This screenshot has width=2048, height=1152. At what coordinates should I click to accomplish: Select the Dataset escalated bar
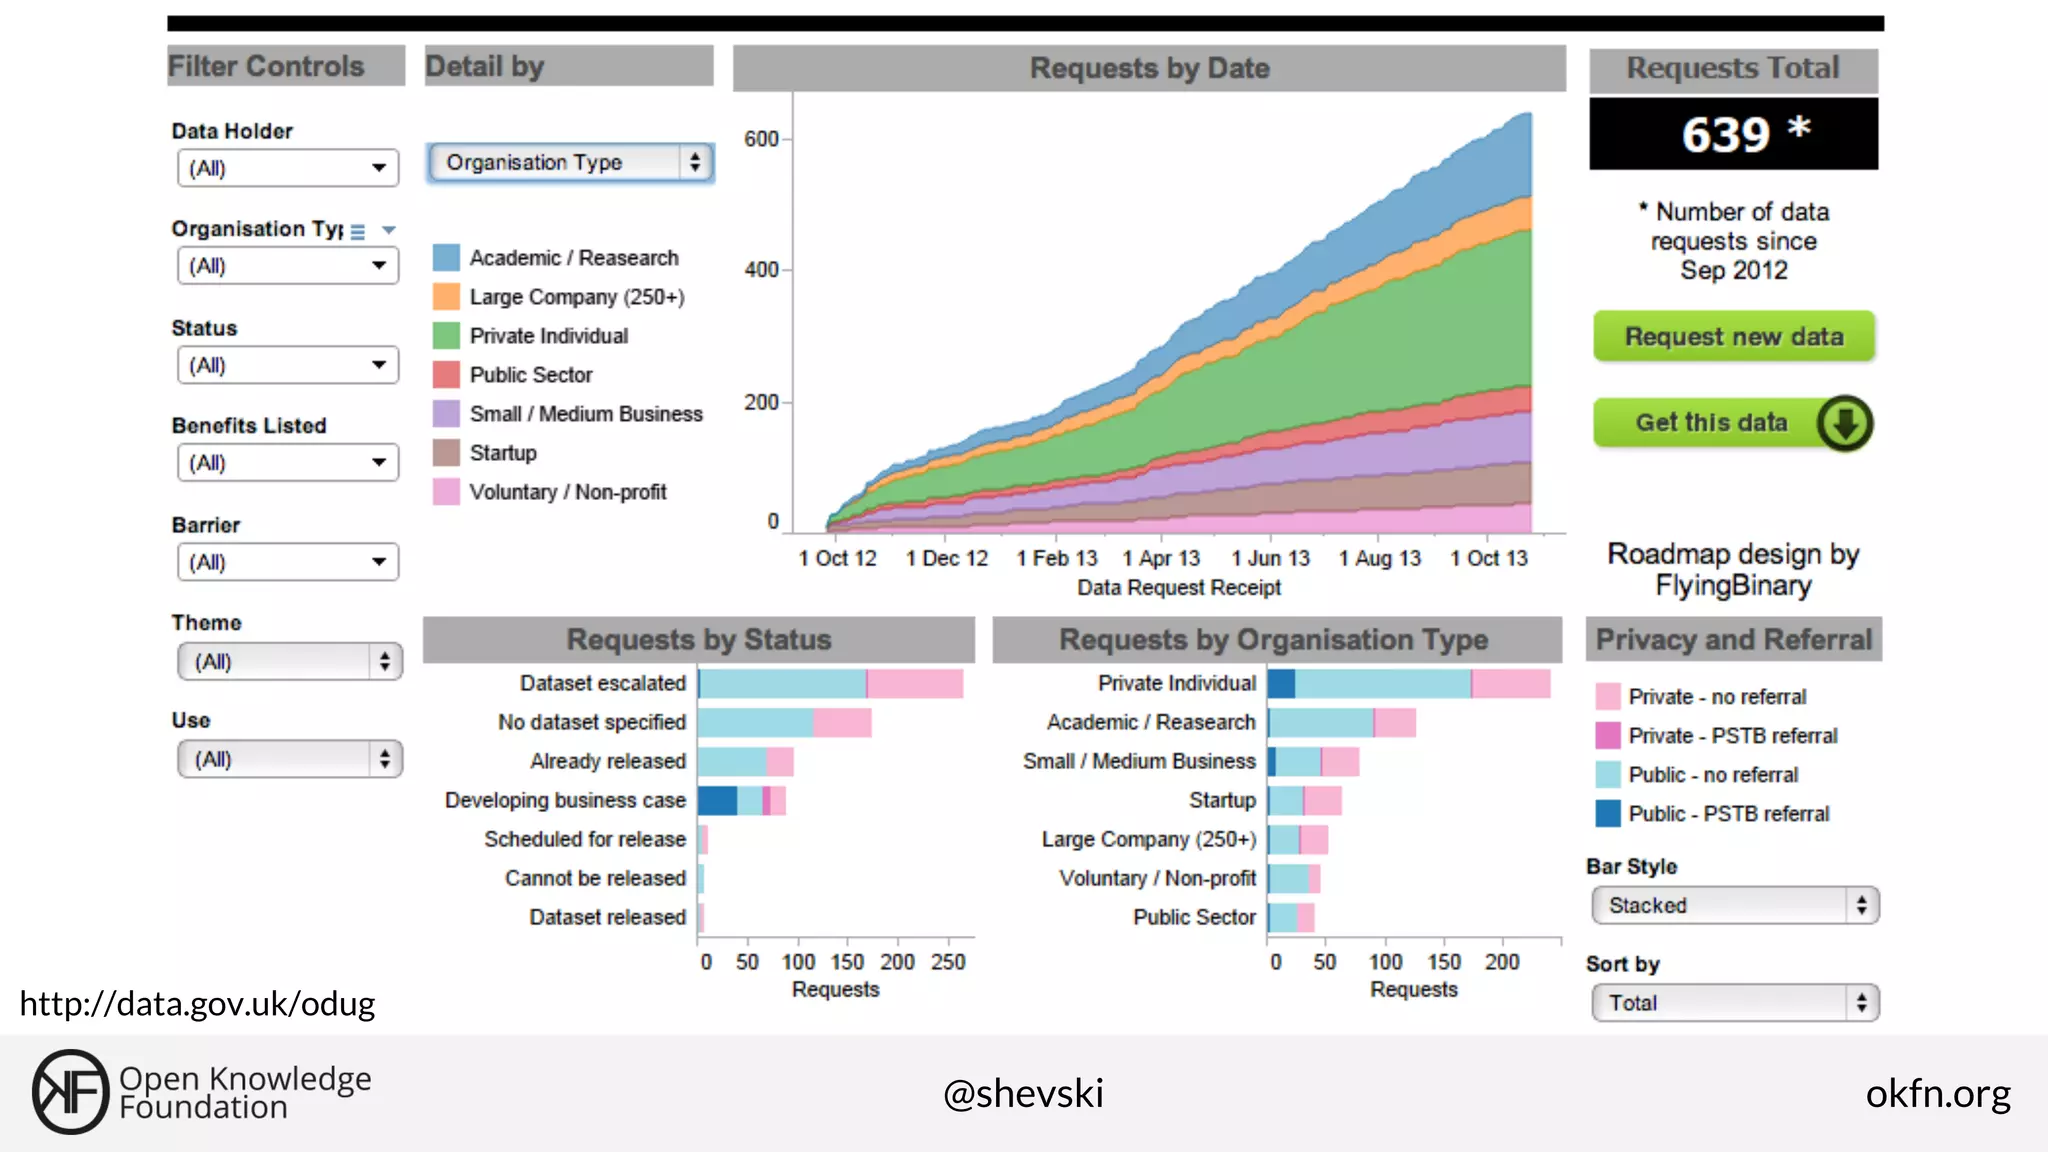(830, 684)
